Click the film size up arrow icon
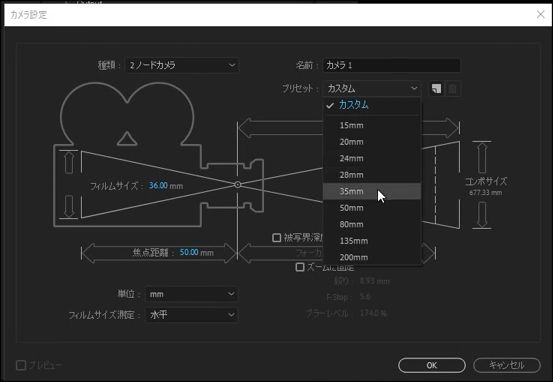Viewport: 553px width, 382px height. tap(69, 162)
